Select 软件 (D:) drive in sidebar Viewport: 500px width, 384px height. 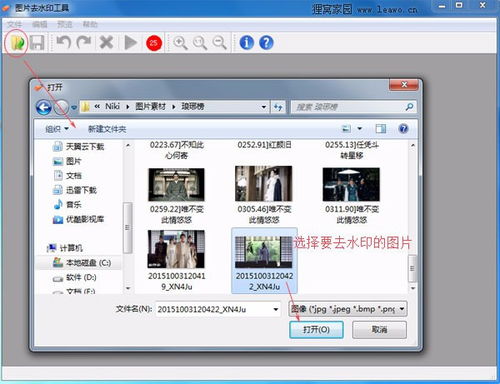click(75, 277)
